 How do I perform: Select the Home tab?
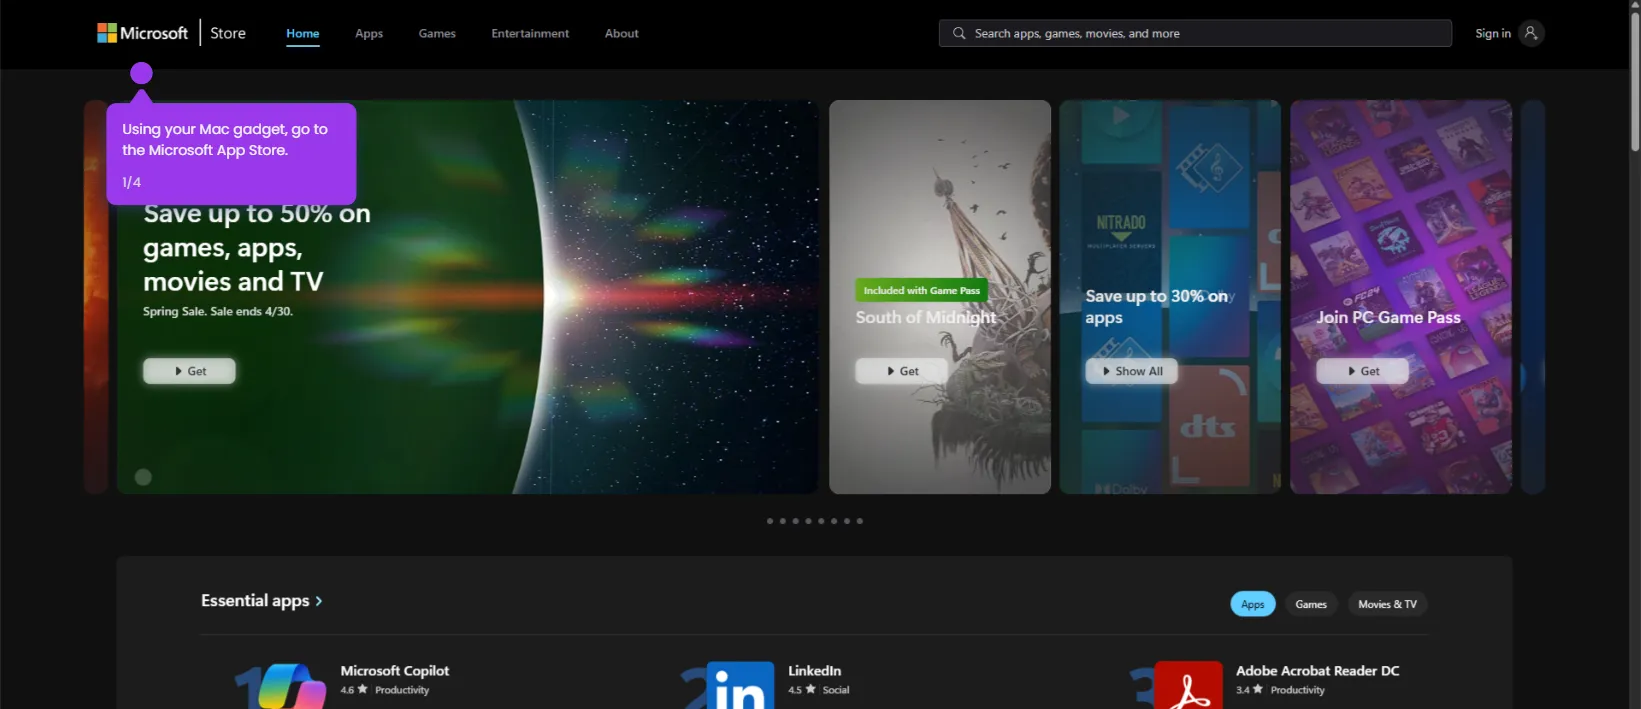303,33
